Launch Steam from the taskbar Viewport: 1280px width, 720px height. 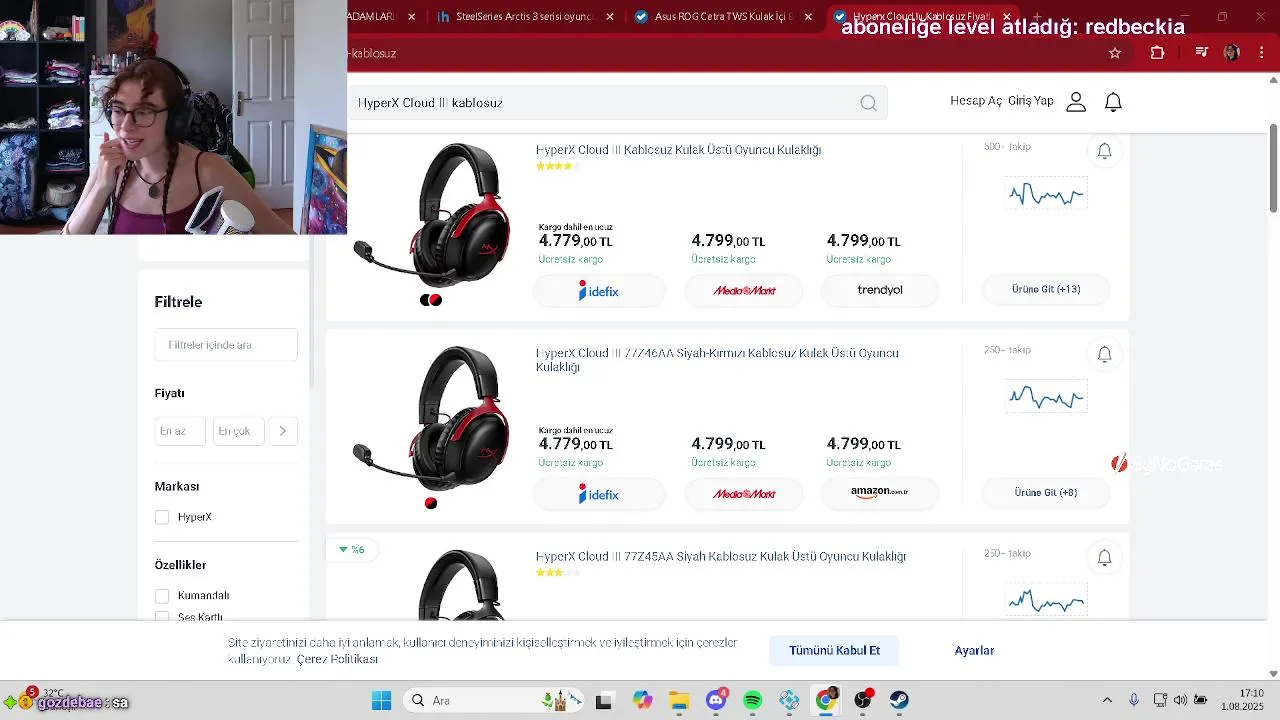click(899, 701)
